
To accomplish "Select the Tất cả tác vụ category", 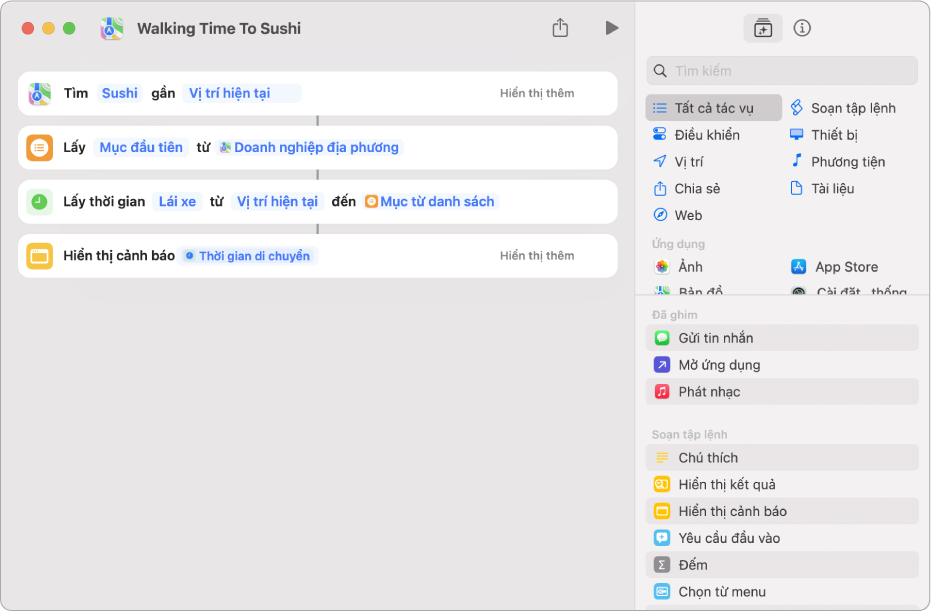I will (713, 108).
